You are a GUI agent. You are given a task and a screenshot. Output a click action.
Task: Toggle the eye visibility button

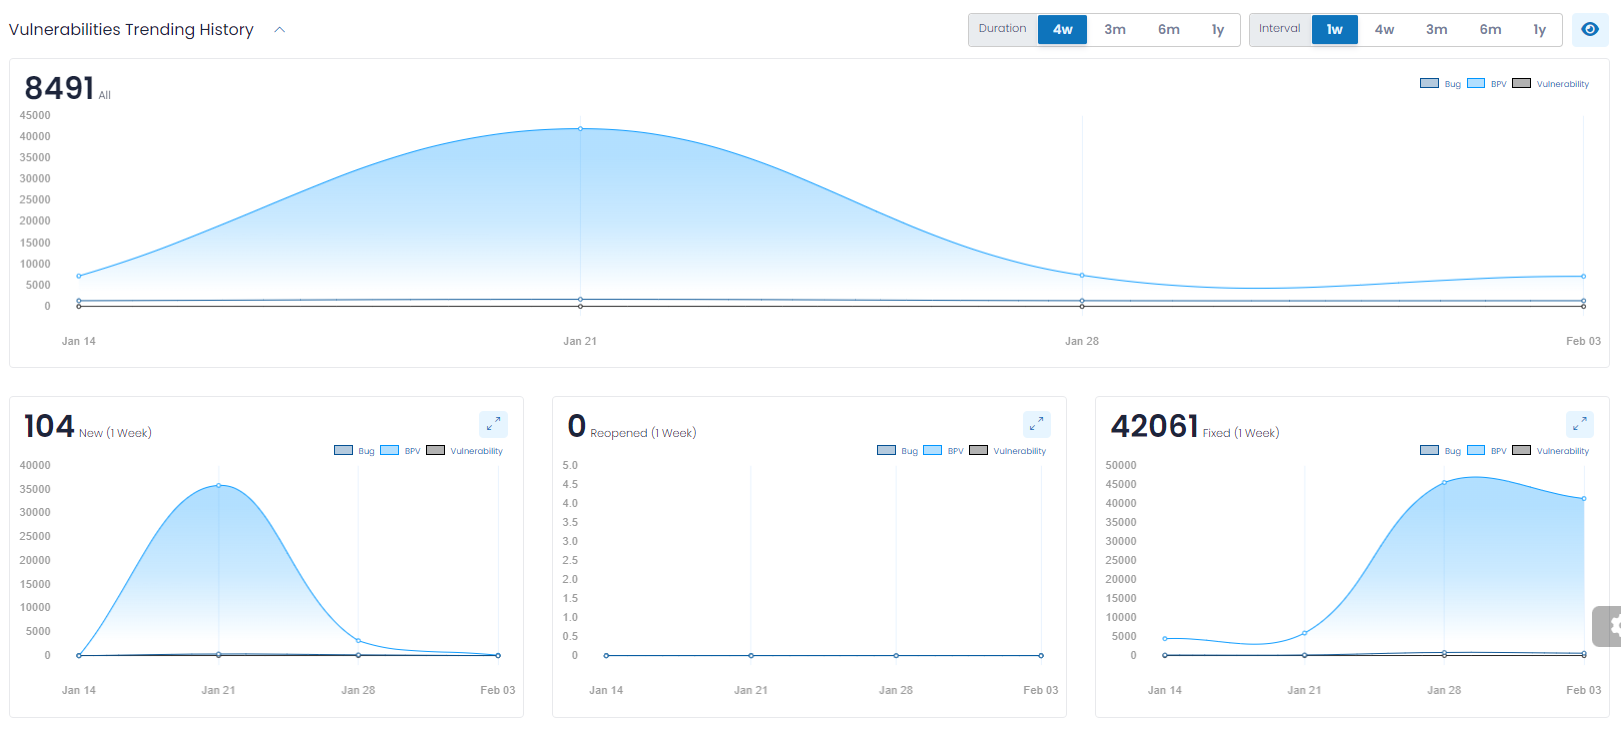click(x=1590, y=29)
